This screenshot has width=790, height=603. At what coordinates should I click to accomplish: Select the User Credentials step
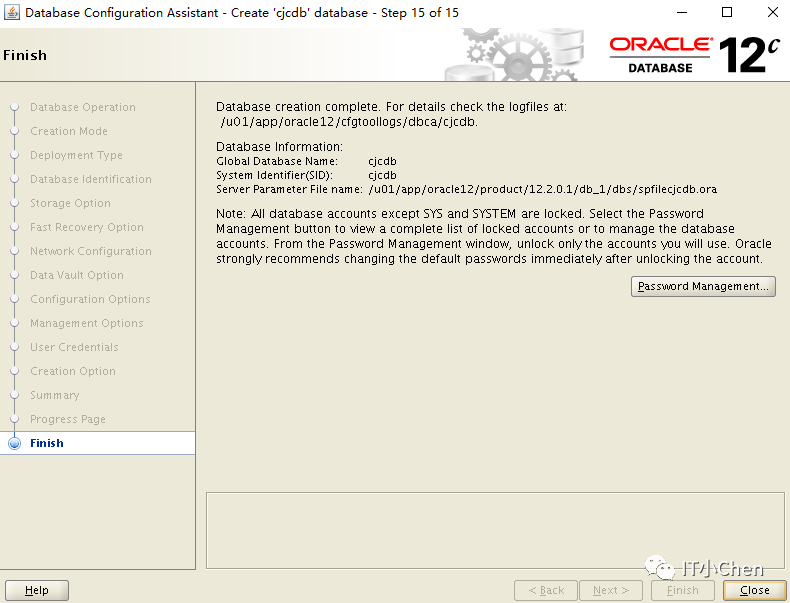tap(74, 347)
